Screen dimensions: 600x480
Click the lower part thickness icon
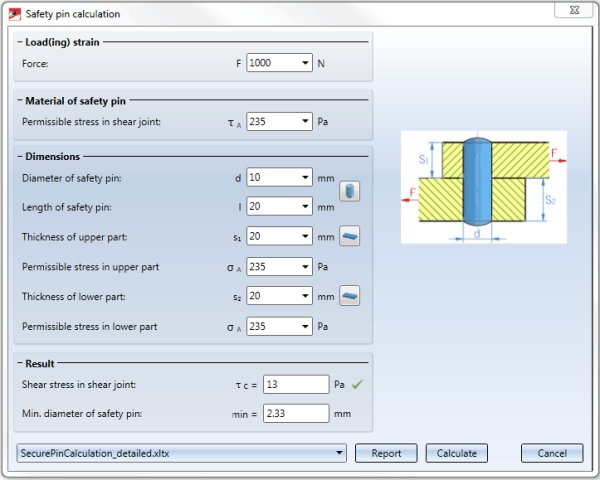pyautogui.click(x=350, y=295)
